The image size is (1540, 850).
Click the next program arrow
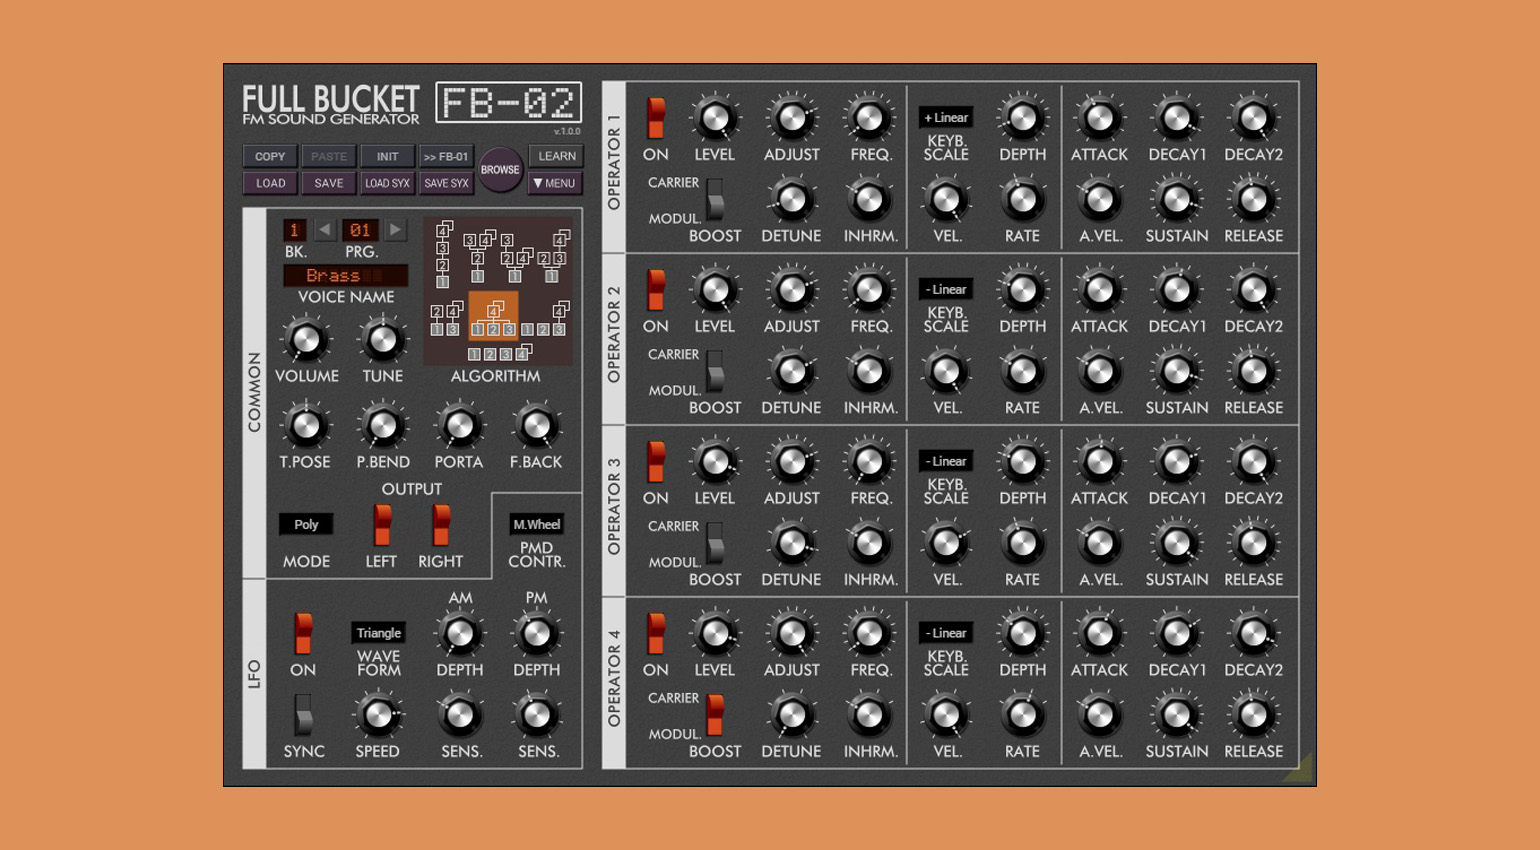coord(396,230)
